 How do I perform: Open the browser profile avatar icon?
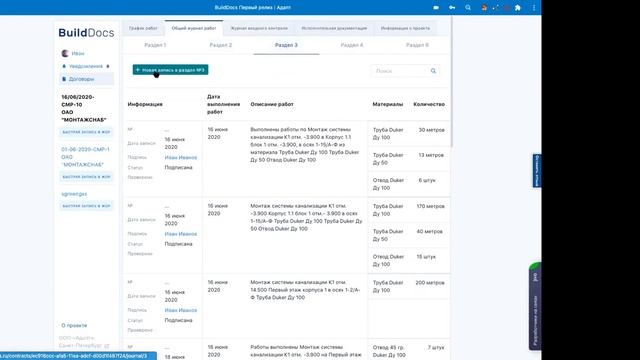[484, 7]
